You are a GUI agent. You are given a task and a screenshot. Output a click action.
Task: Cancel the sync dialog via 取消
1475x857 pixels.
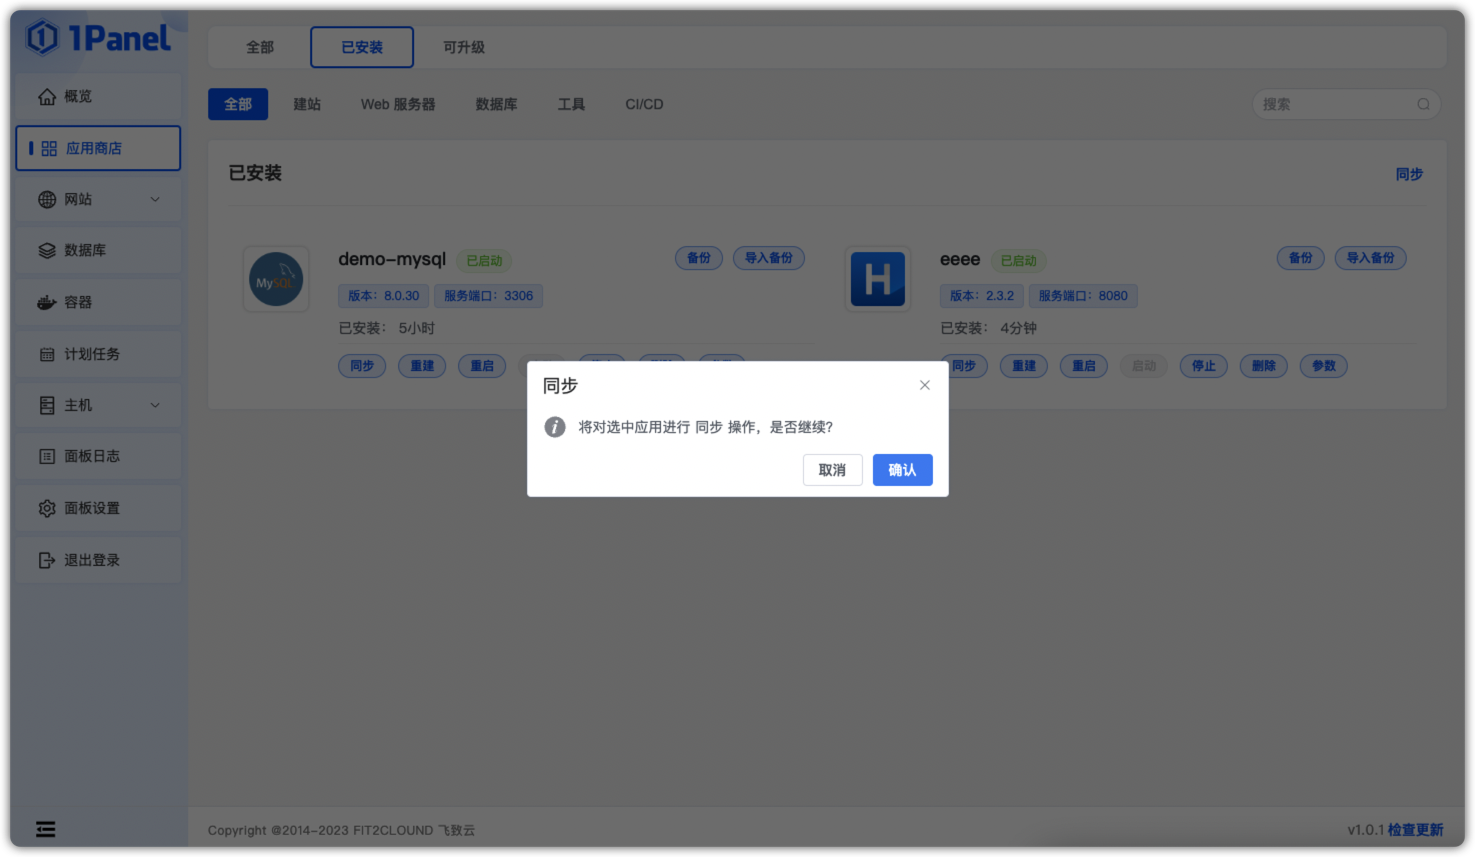click(832, 470)
